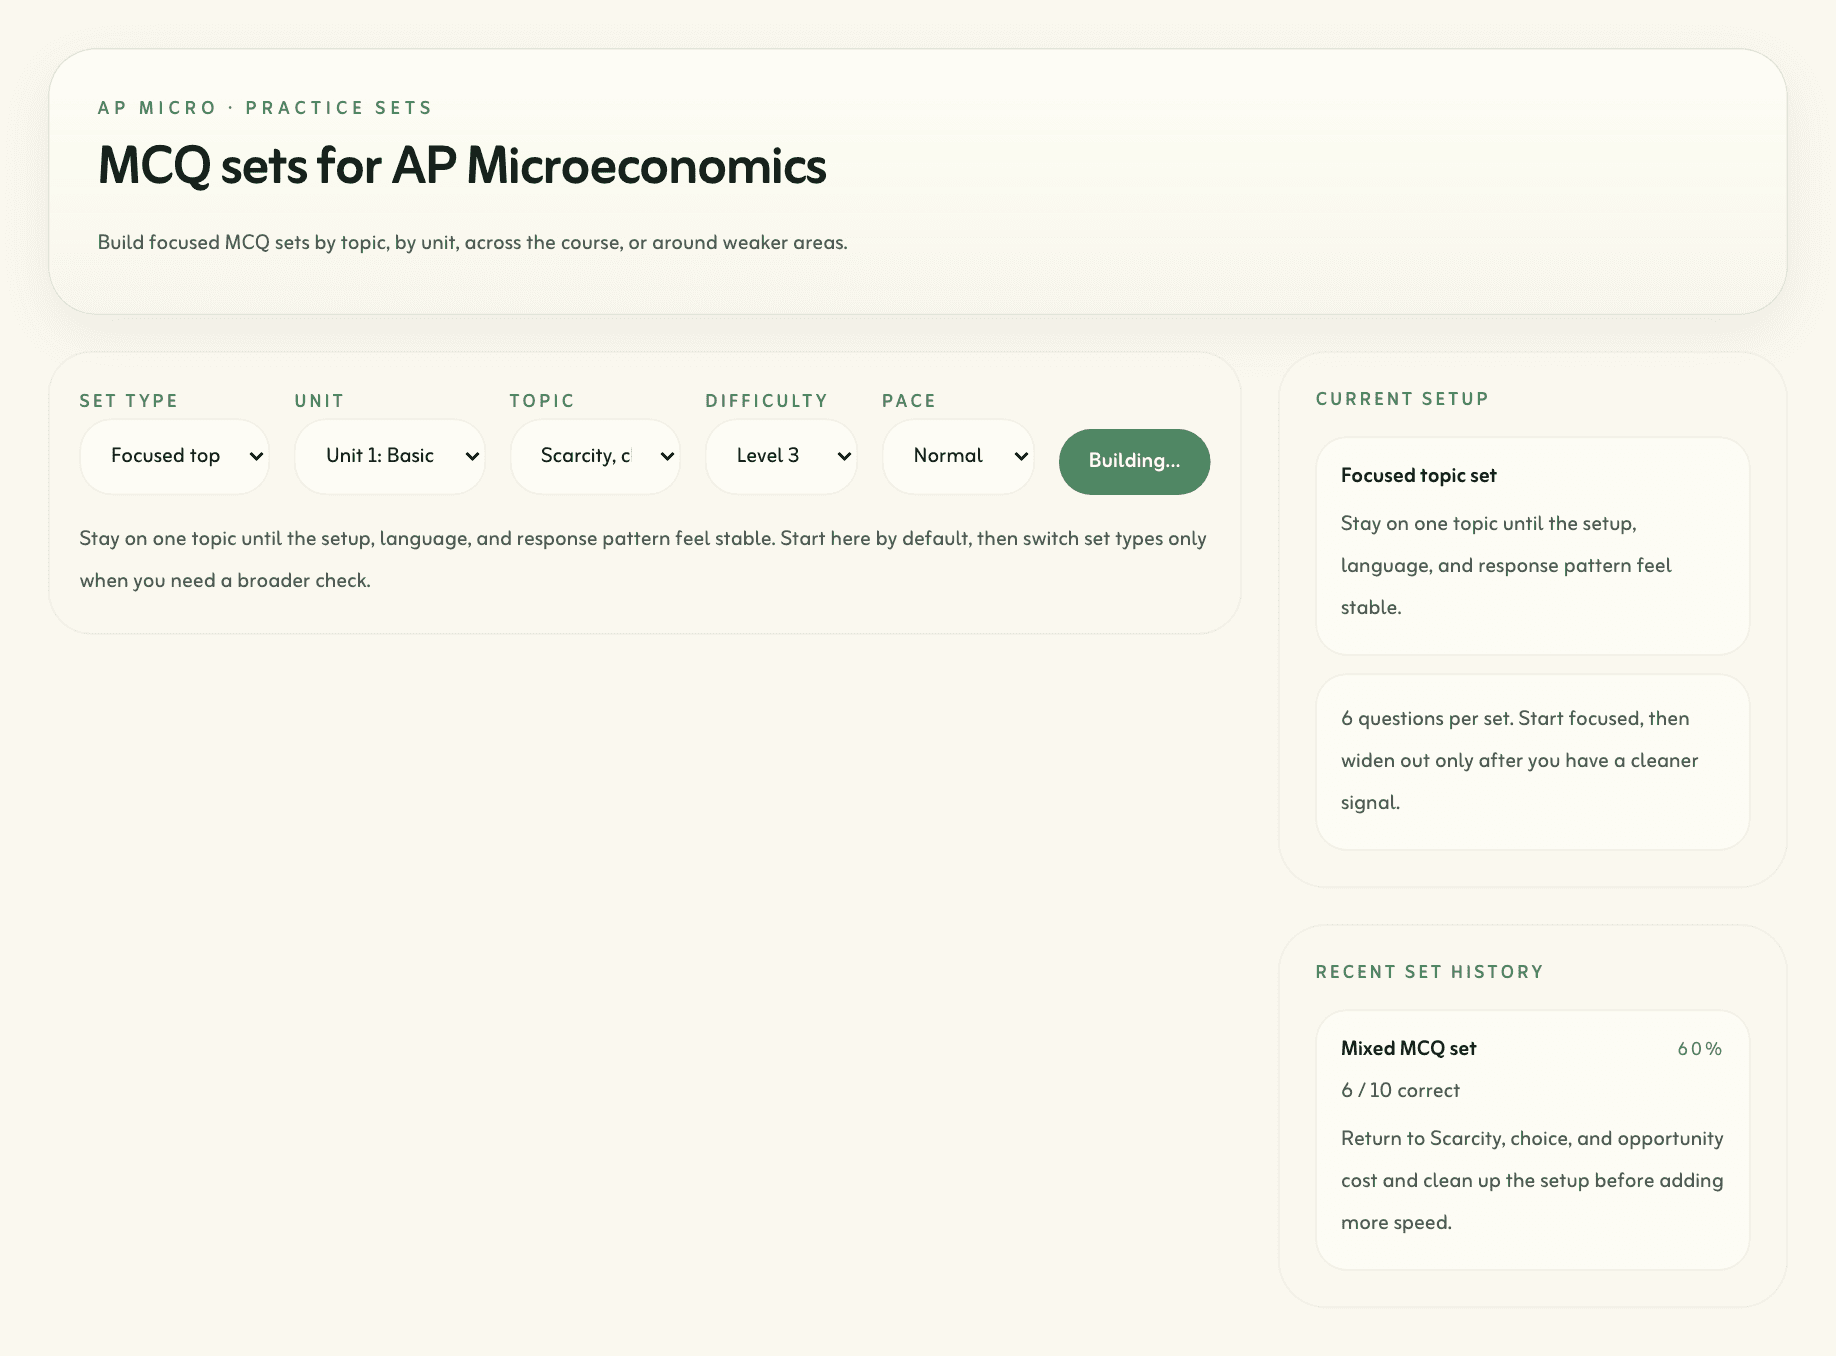Click the 6 / 10 correct result text
This screenshot has height=1356, width=1836.
1400,1090
